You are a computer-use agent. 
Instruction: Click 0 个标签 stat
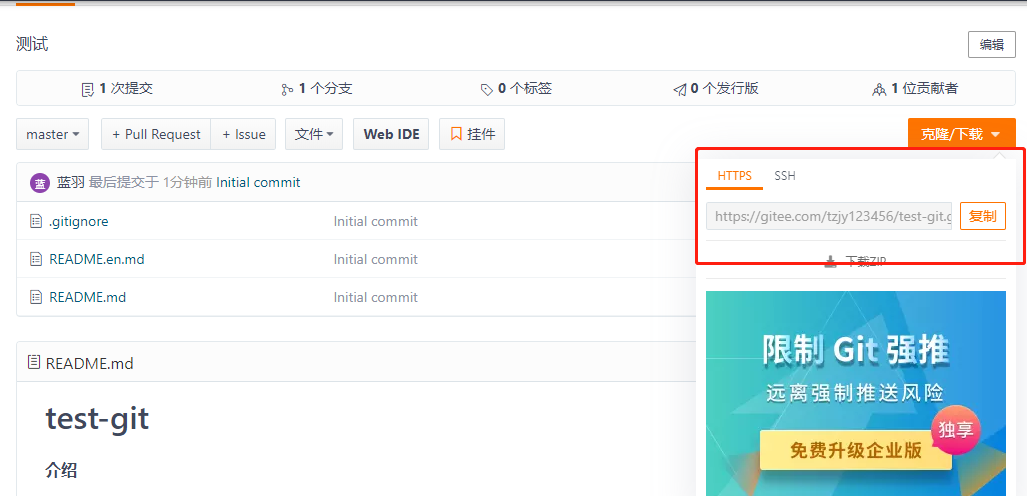(x=516, y=89)
